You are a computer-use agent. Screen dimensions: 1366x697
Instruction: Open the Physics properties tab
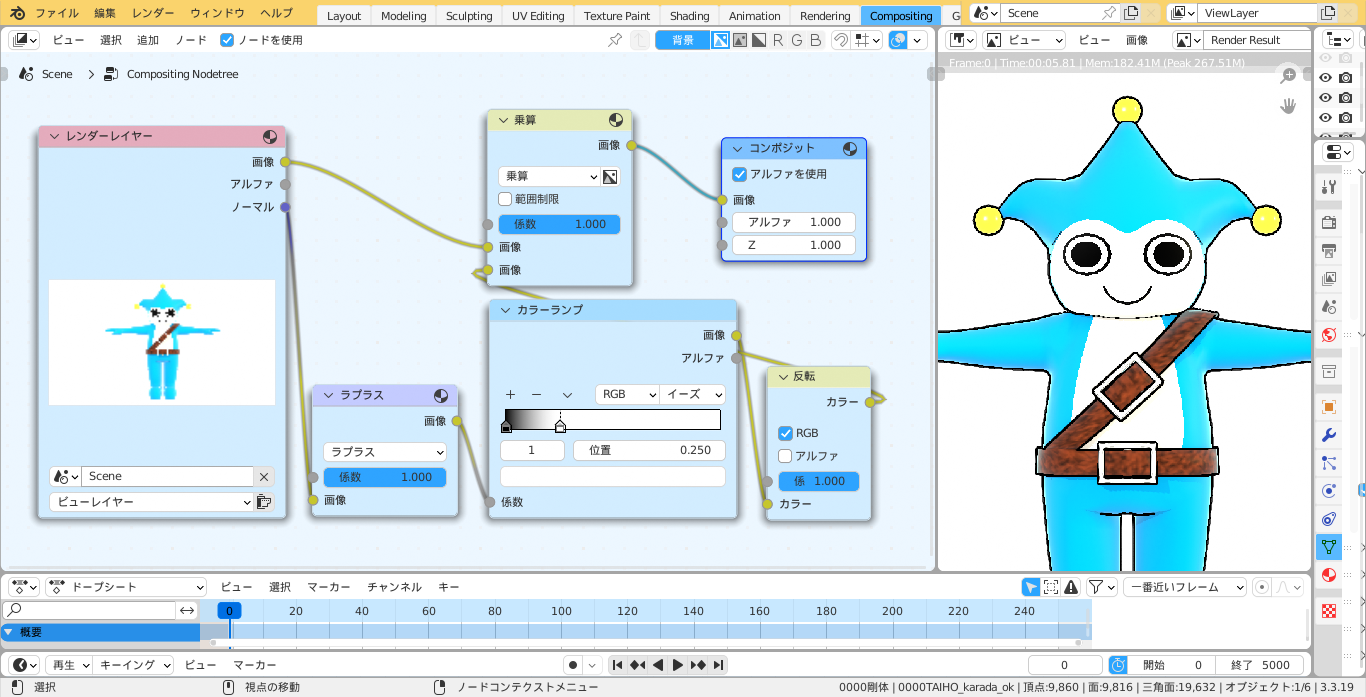click(1329, 491)
